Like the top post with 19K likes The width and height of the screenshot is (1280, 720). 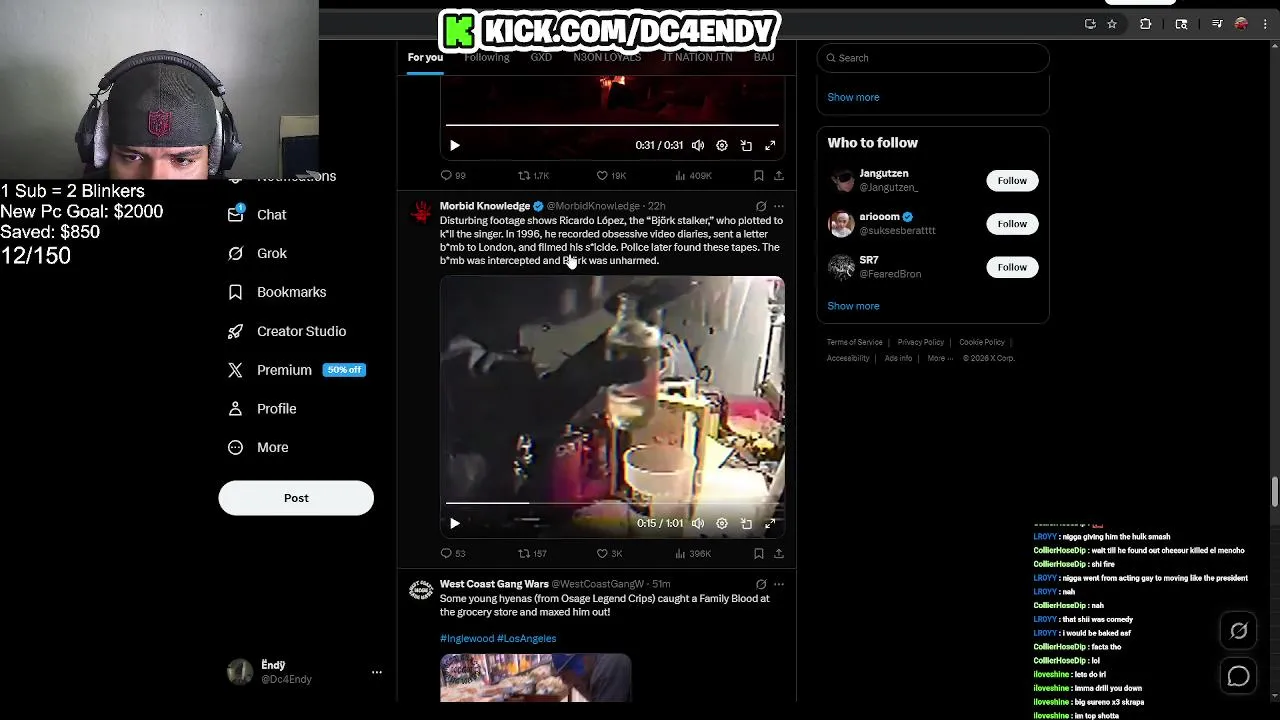click(x=611, y=175)
